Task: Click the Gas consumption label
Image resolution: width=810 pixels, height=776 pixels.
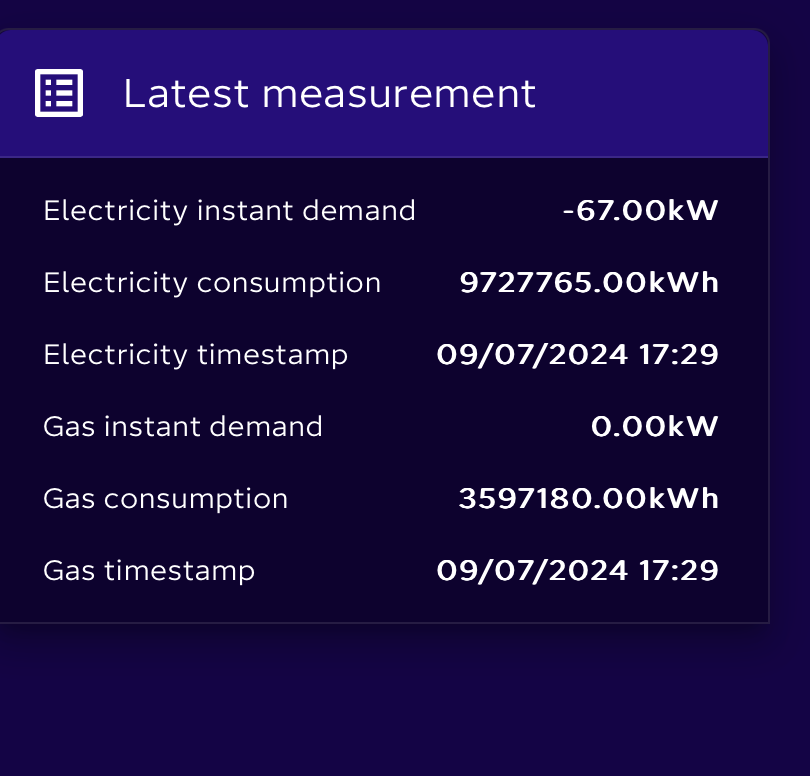Action: pyautogui.click(x=166, y=499)
